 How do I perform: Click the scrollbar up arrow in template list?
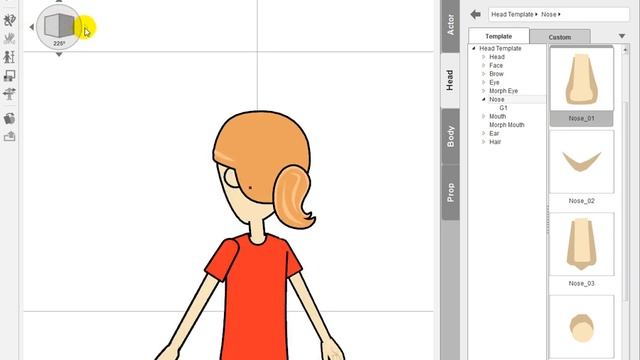625,50
